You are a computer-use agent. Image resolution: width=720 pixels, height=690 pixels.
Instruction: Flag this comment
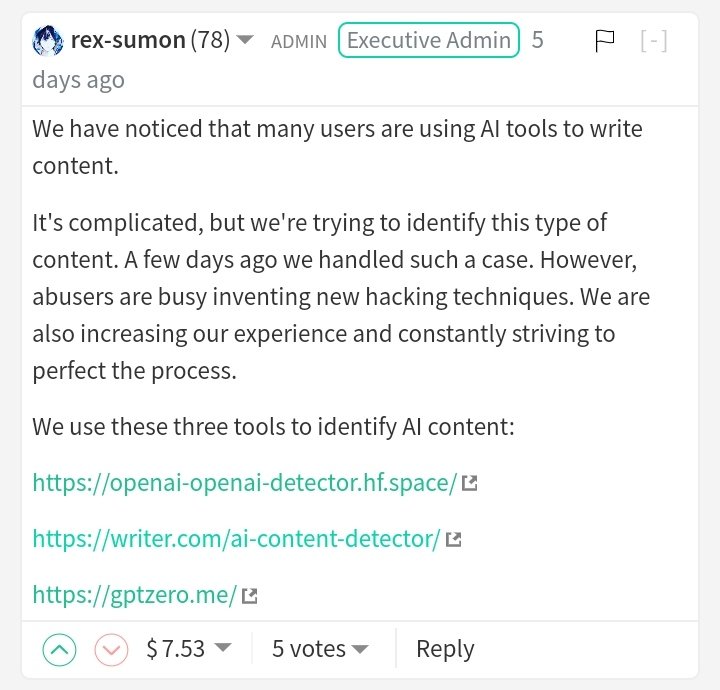pos(604,41)
